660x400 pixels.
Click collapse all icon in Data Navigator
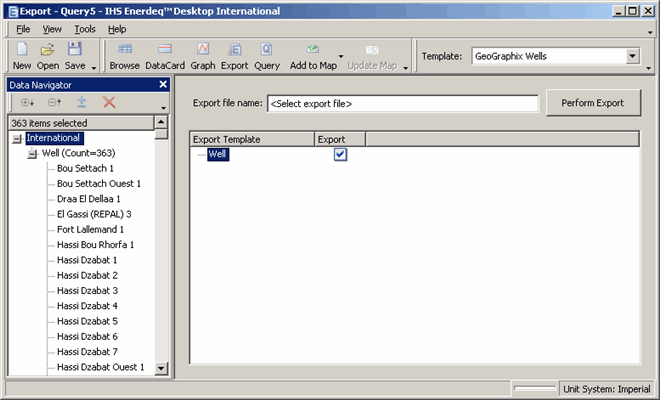click(x=54, y=102)
